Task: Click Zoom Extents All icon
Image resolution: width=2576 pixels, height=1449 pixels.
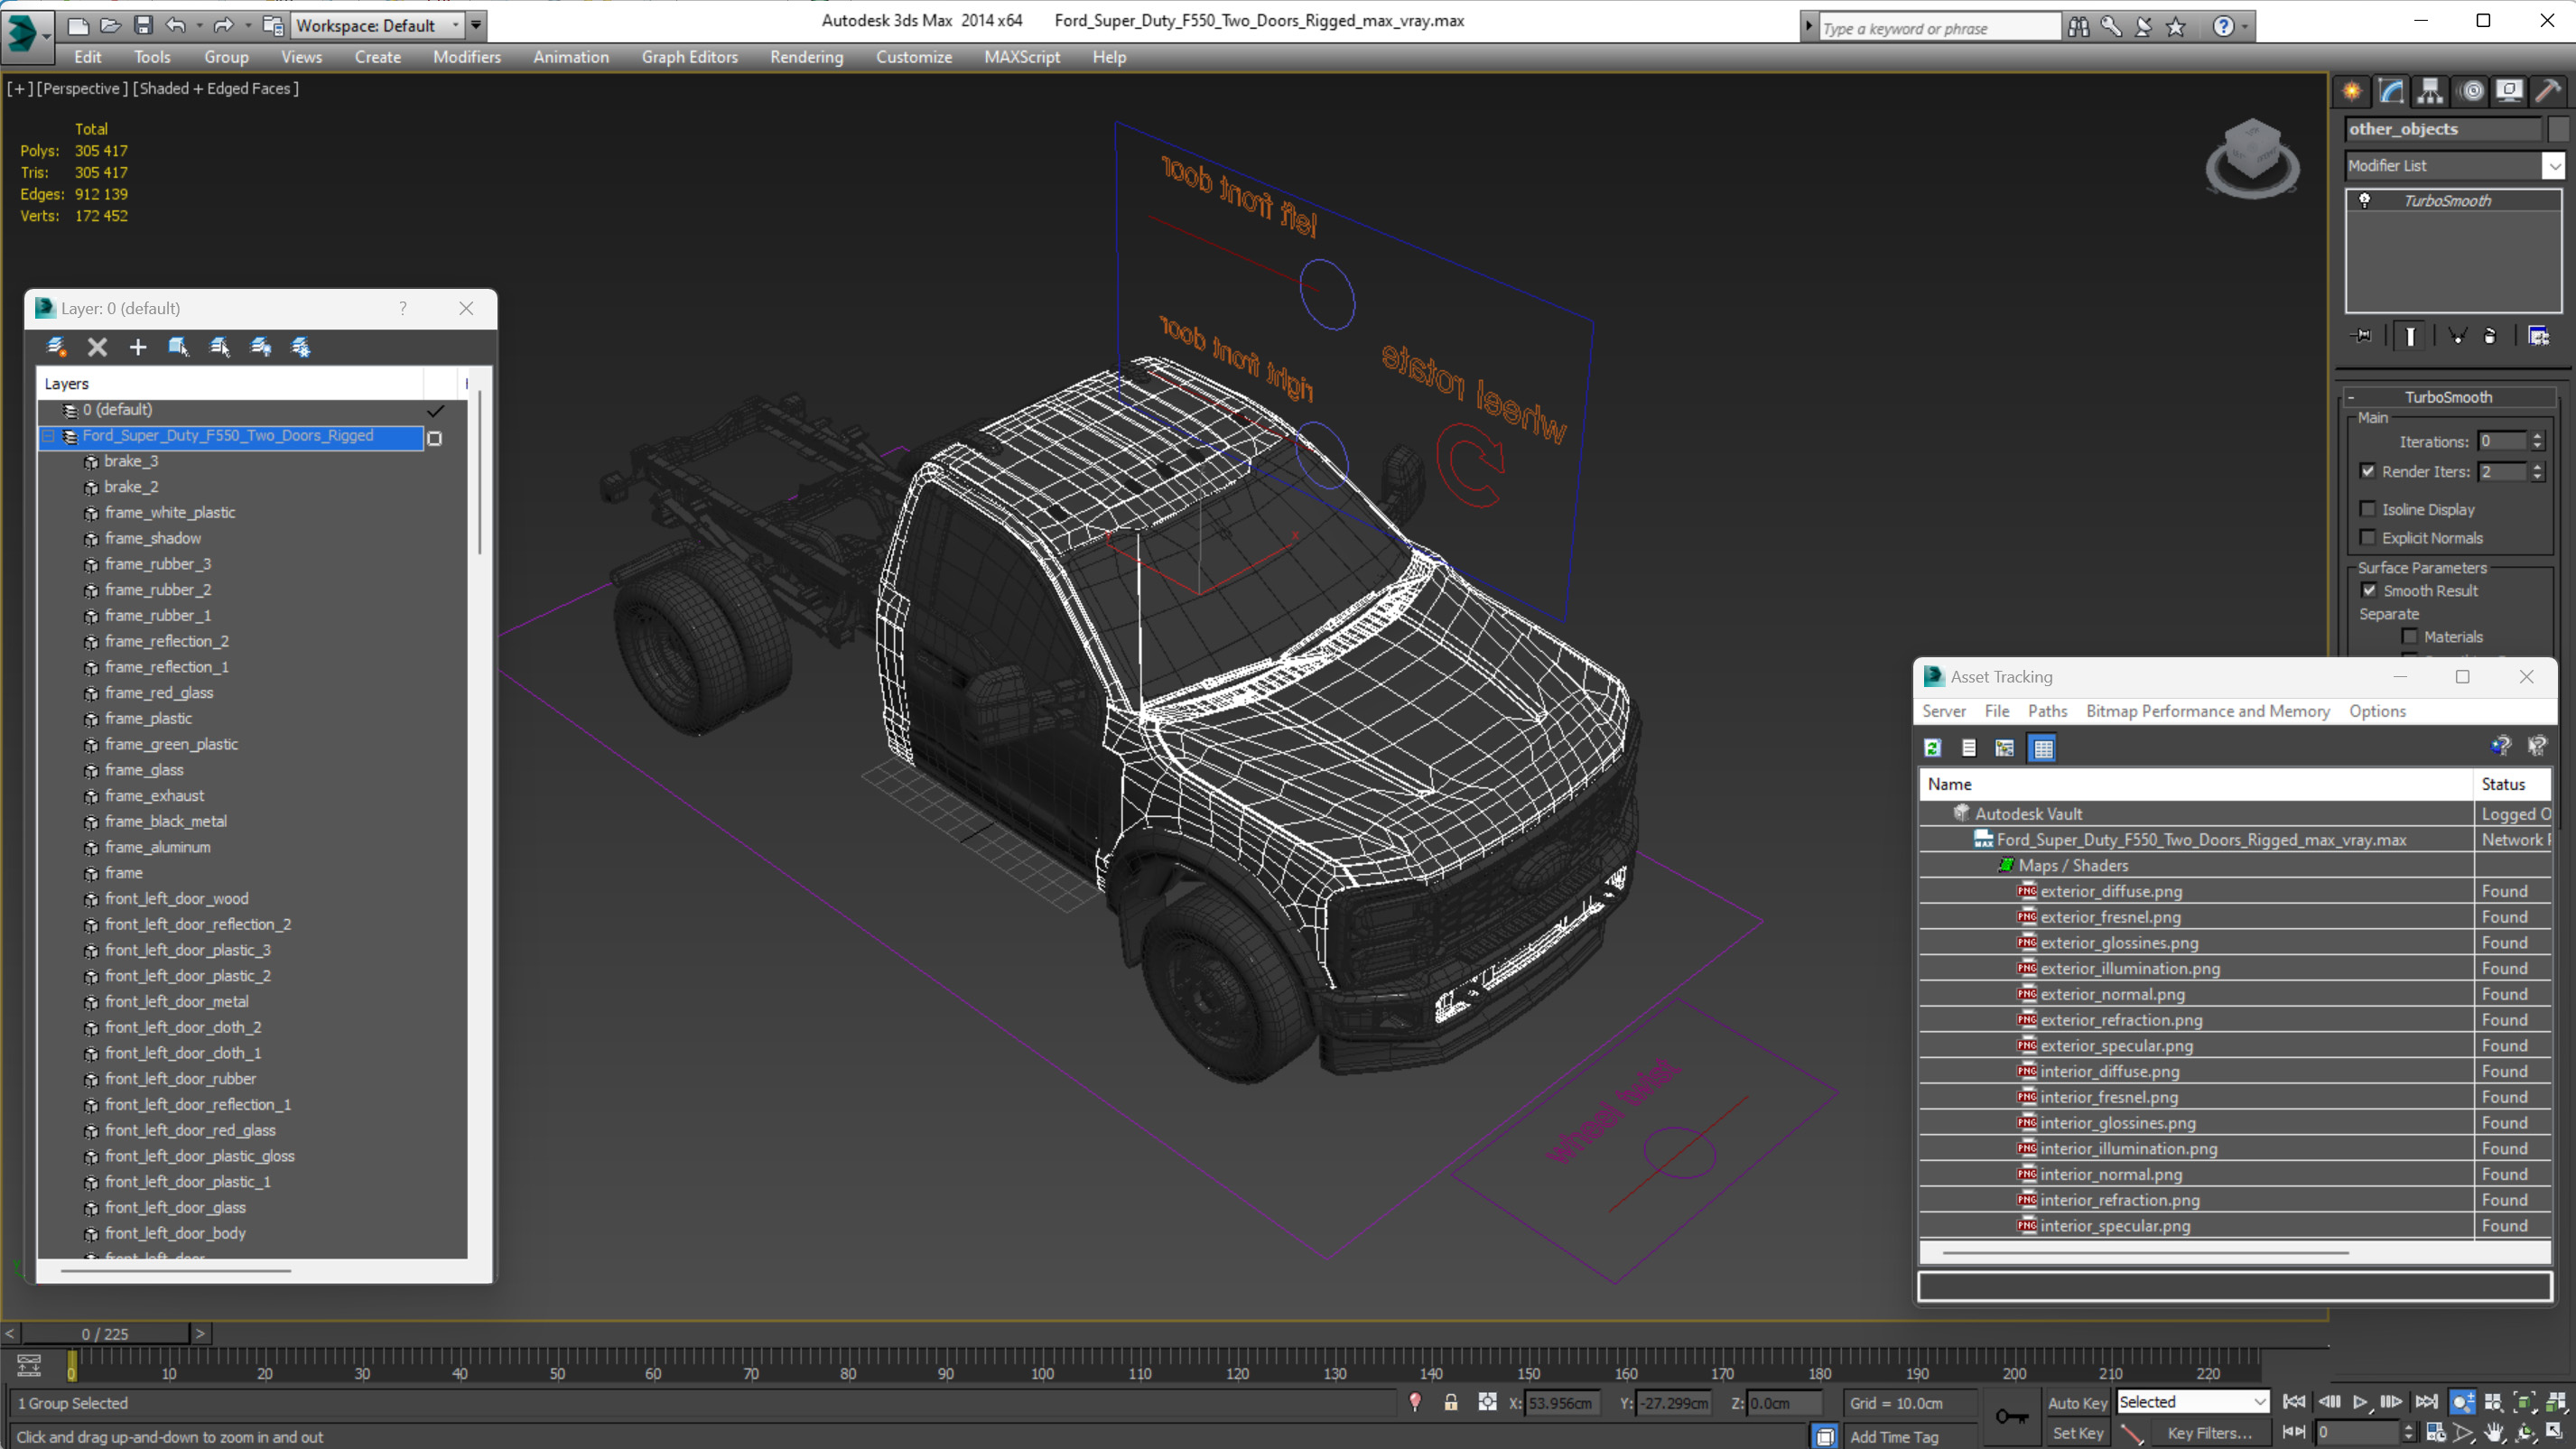Action: coord(2557,1402)
